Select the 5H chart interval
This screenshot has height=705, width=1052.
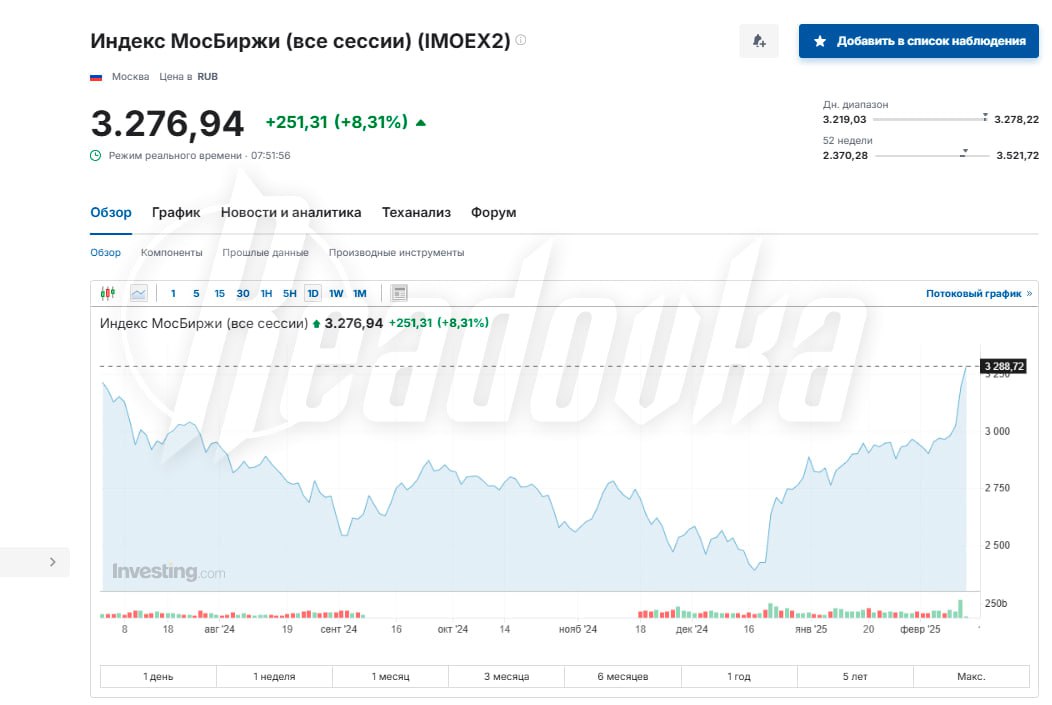289,293
